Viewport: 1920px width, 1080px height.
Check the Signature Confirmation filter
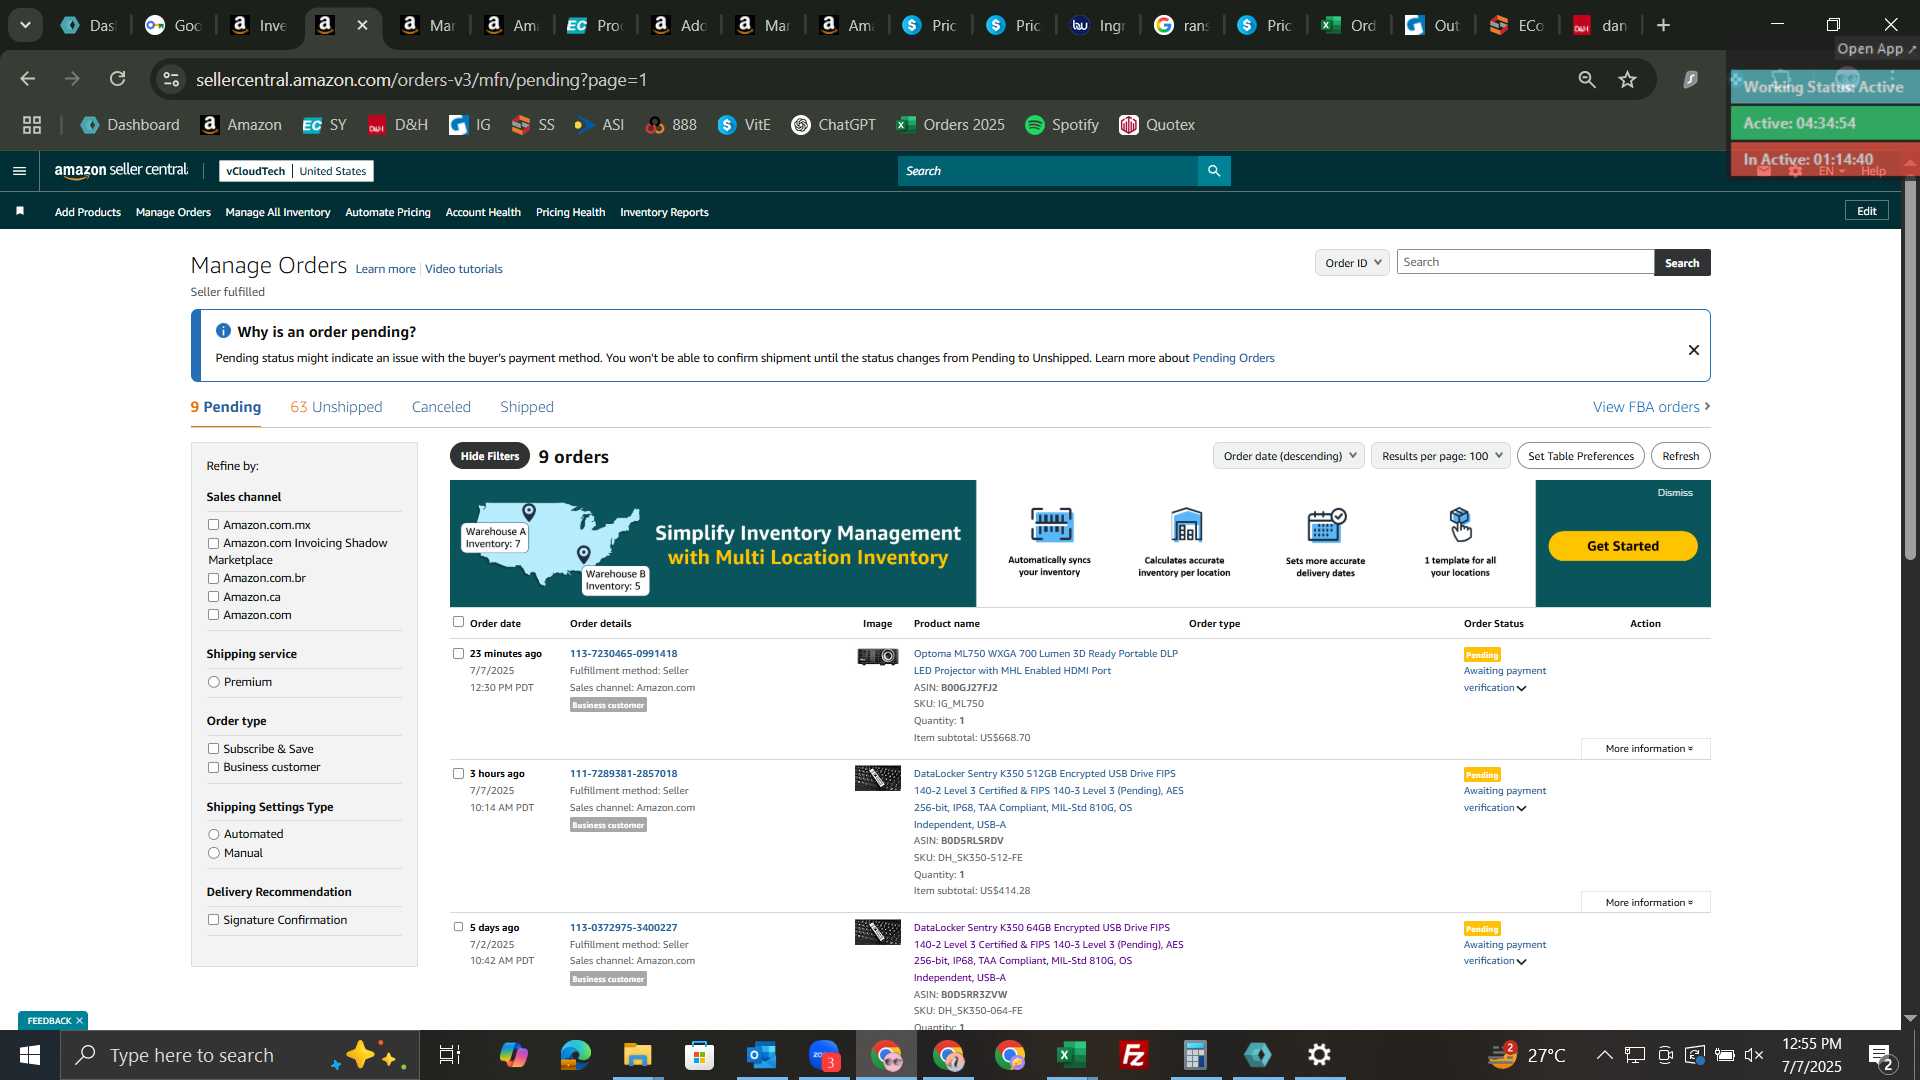point(213,920)
